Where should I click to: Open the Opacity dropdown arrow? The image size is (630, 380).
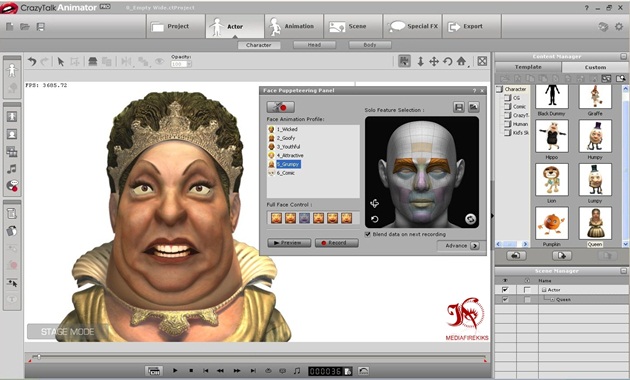click(x=189, y=64)
